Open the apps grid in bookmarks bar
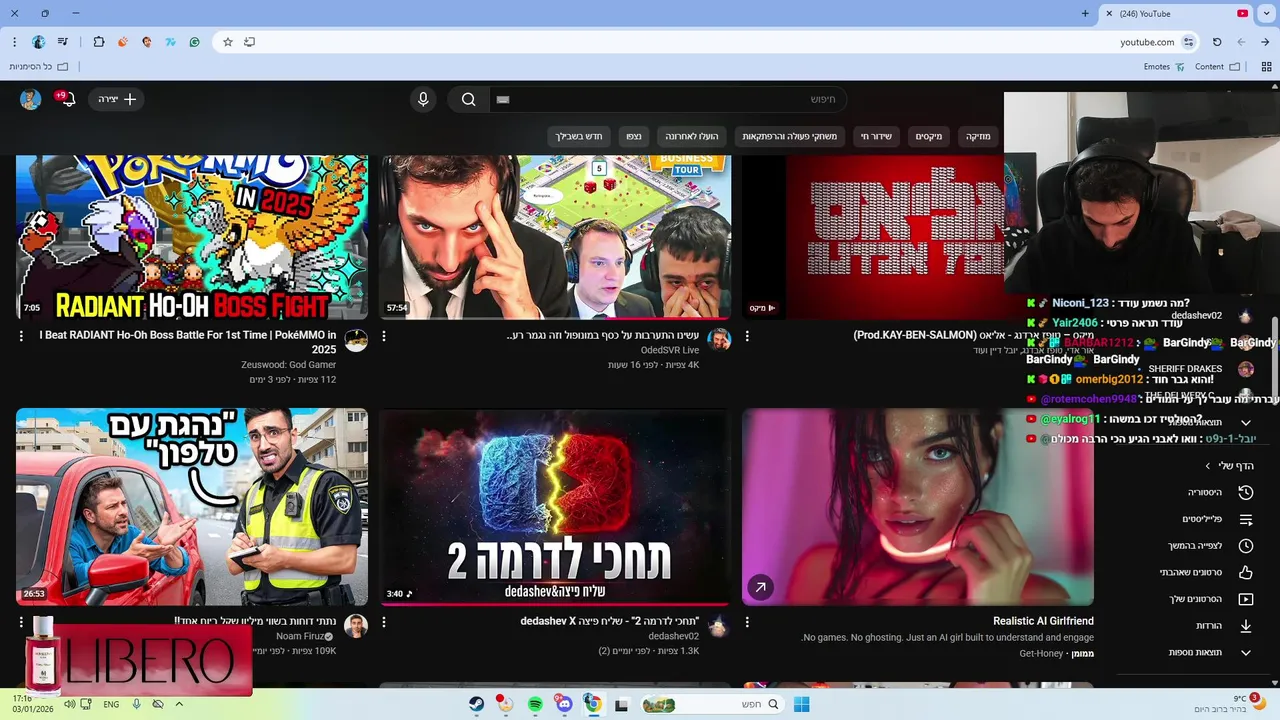 [1267, 67]
